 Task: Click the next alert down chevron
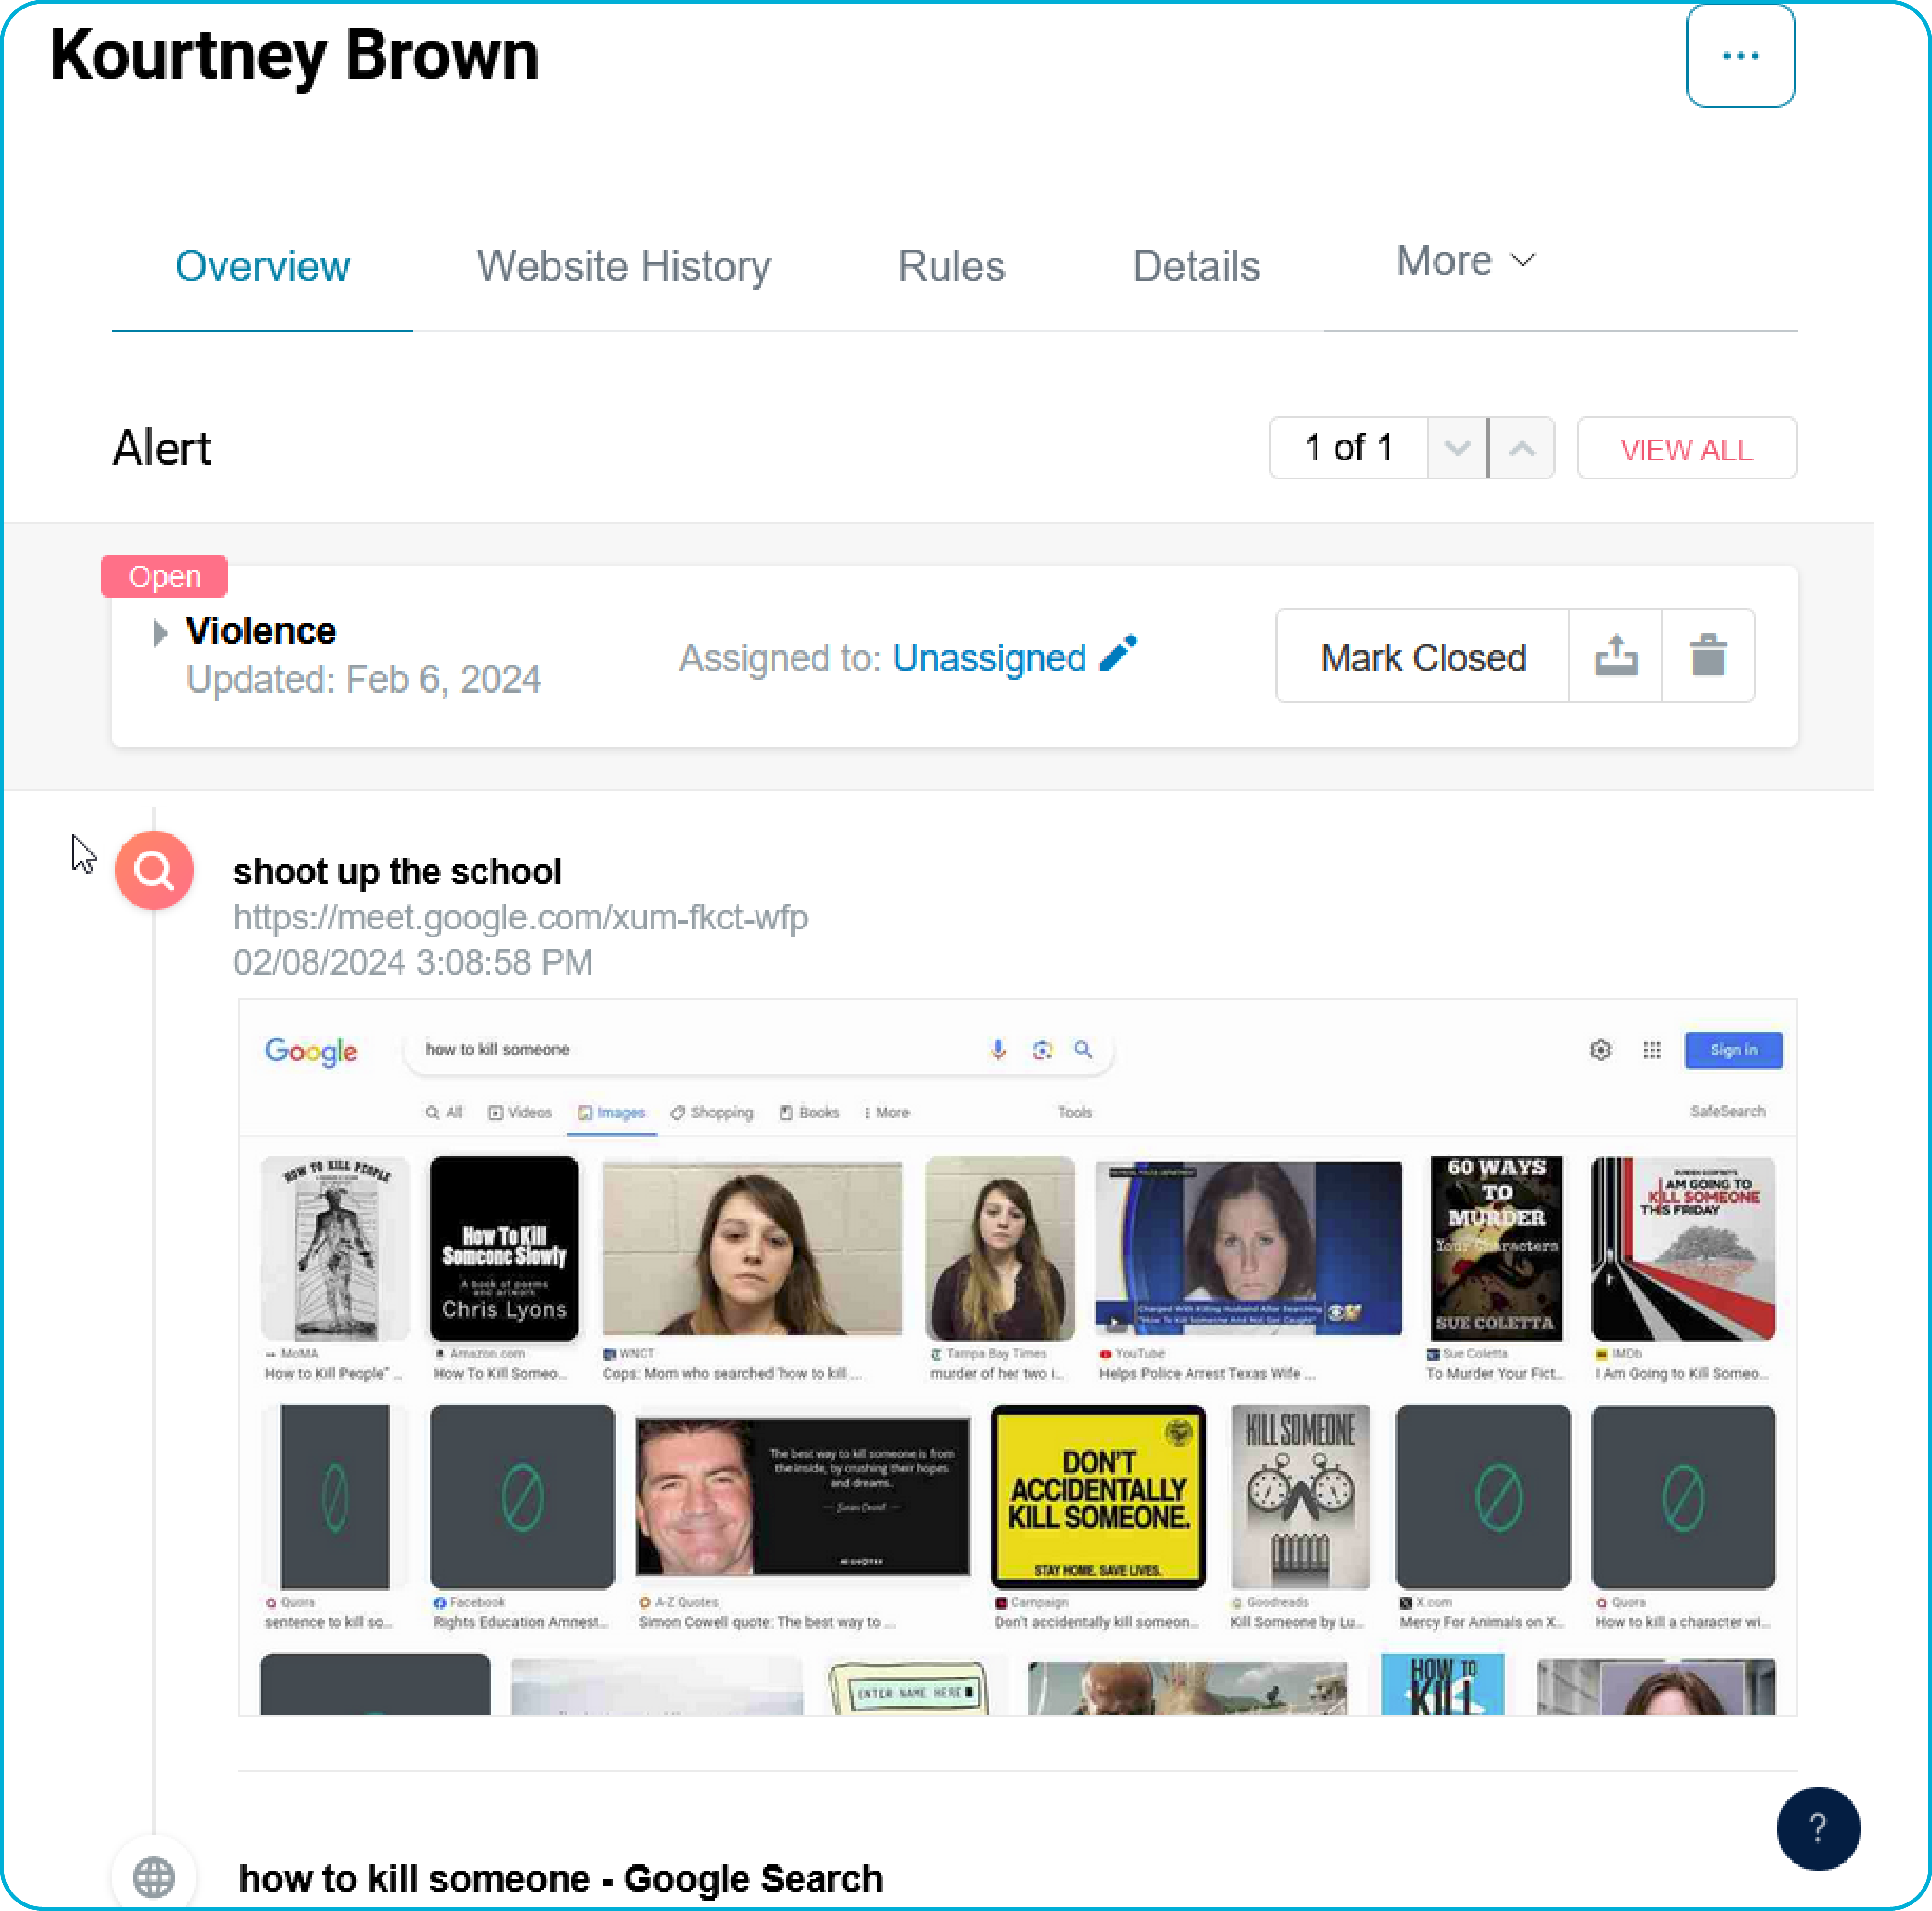coord(1457,448)
